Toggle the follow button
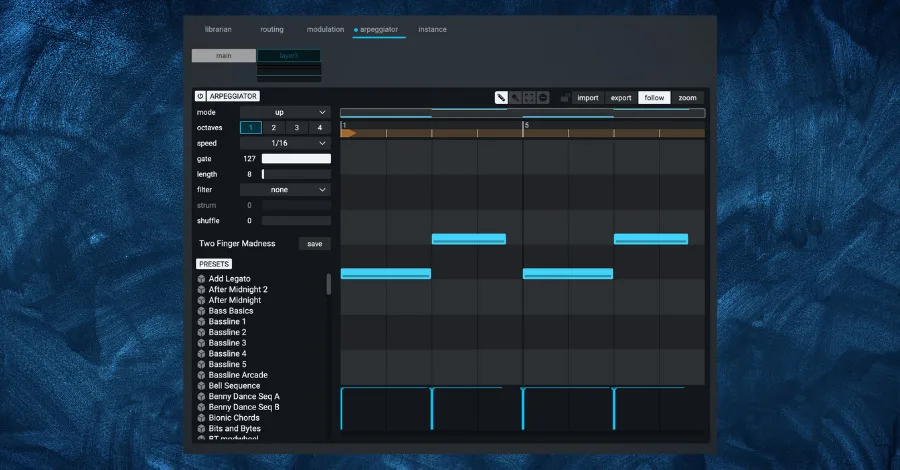Image resolution: width=900 pixels, height=470 pixels. click(x=654, y=98)
